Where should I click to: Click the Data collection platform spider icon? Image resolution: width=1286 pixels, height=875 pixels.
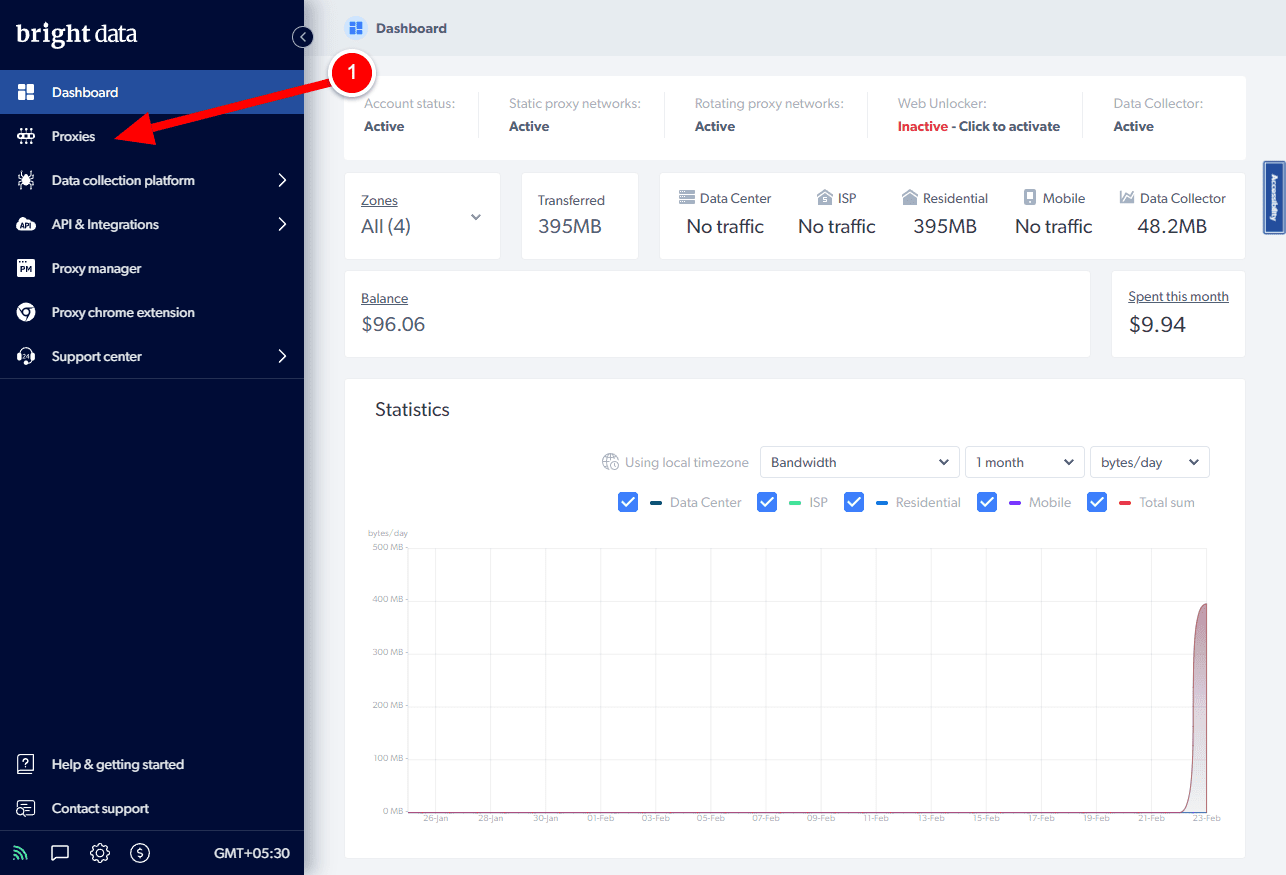pos(27,181)
